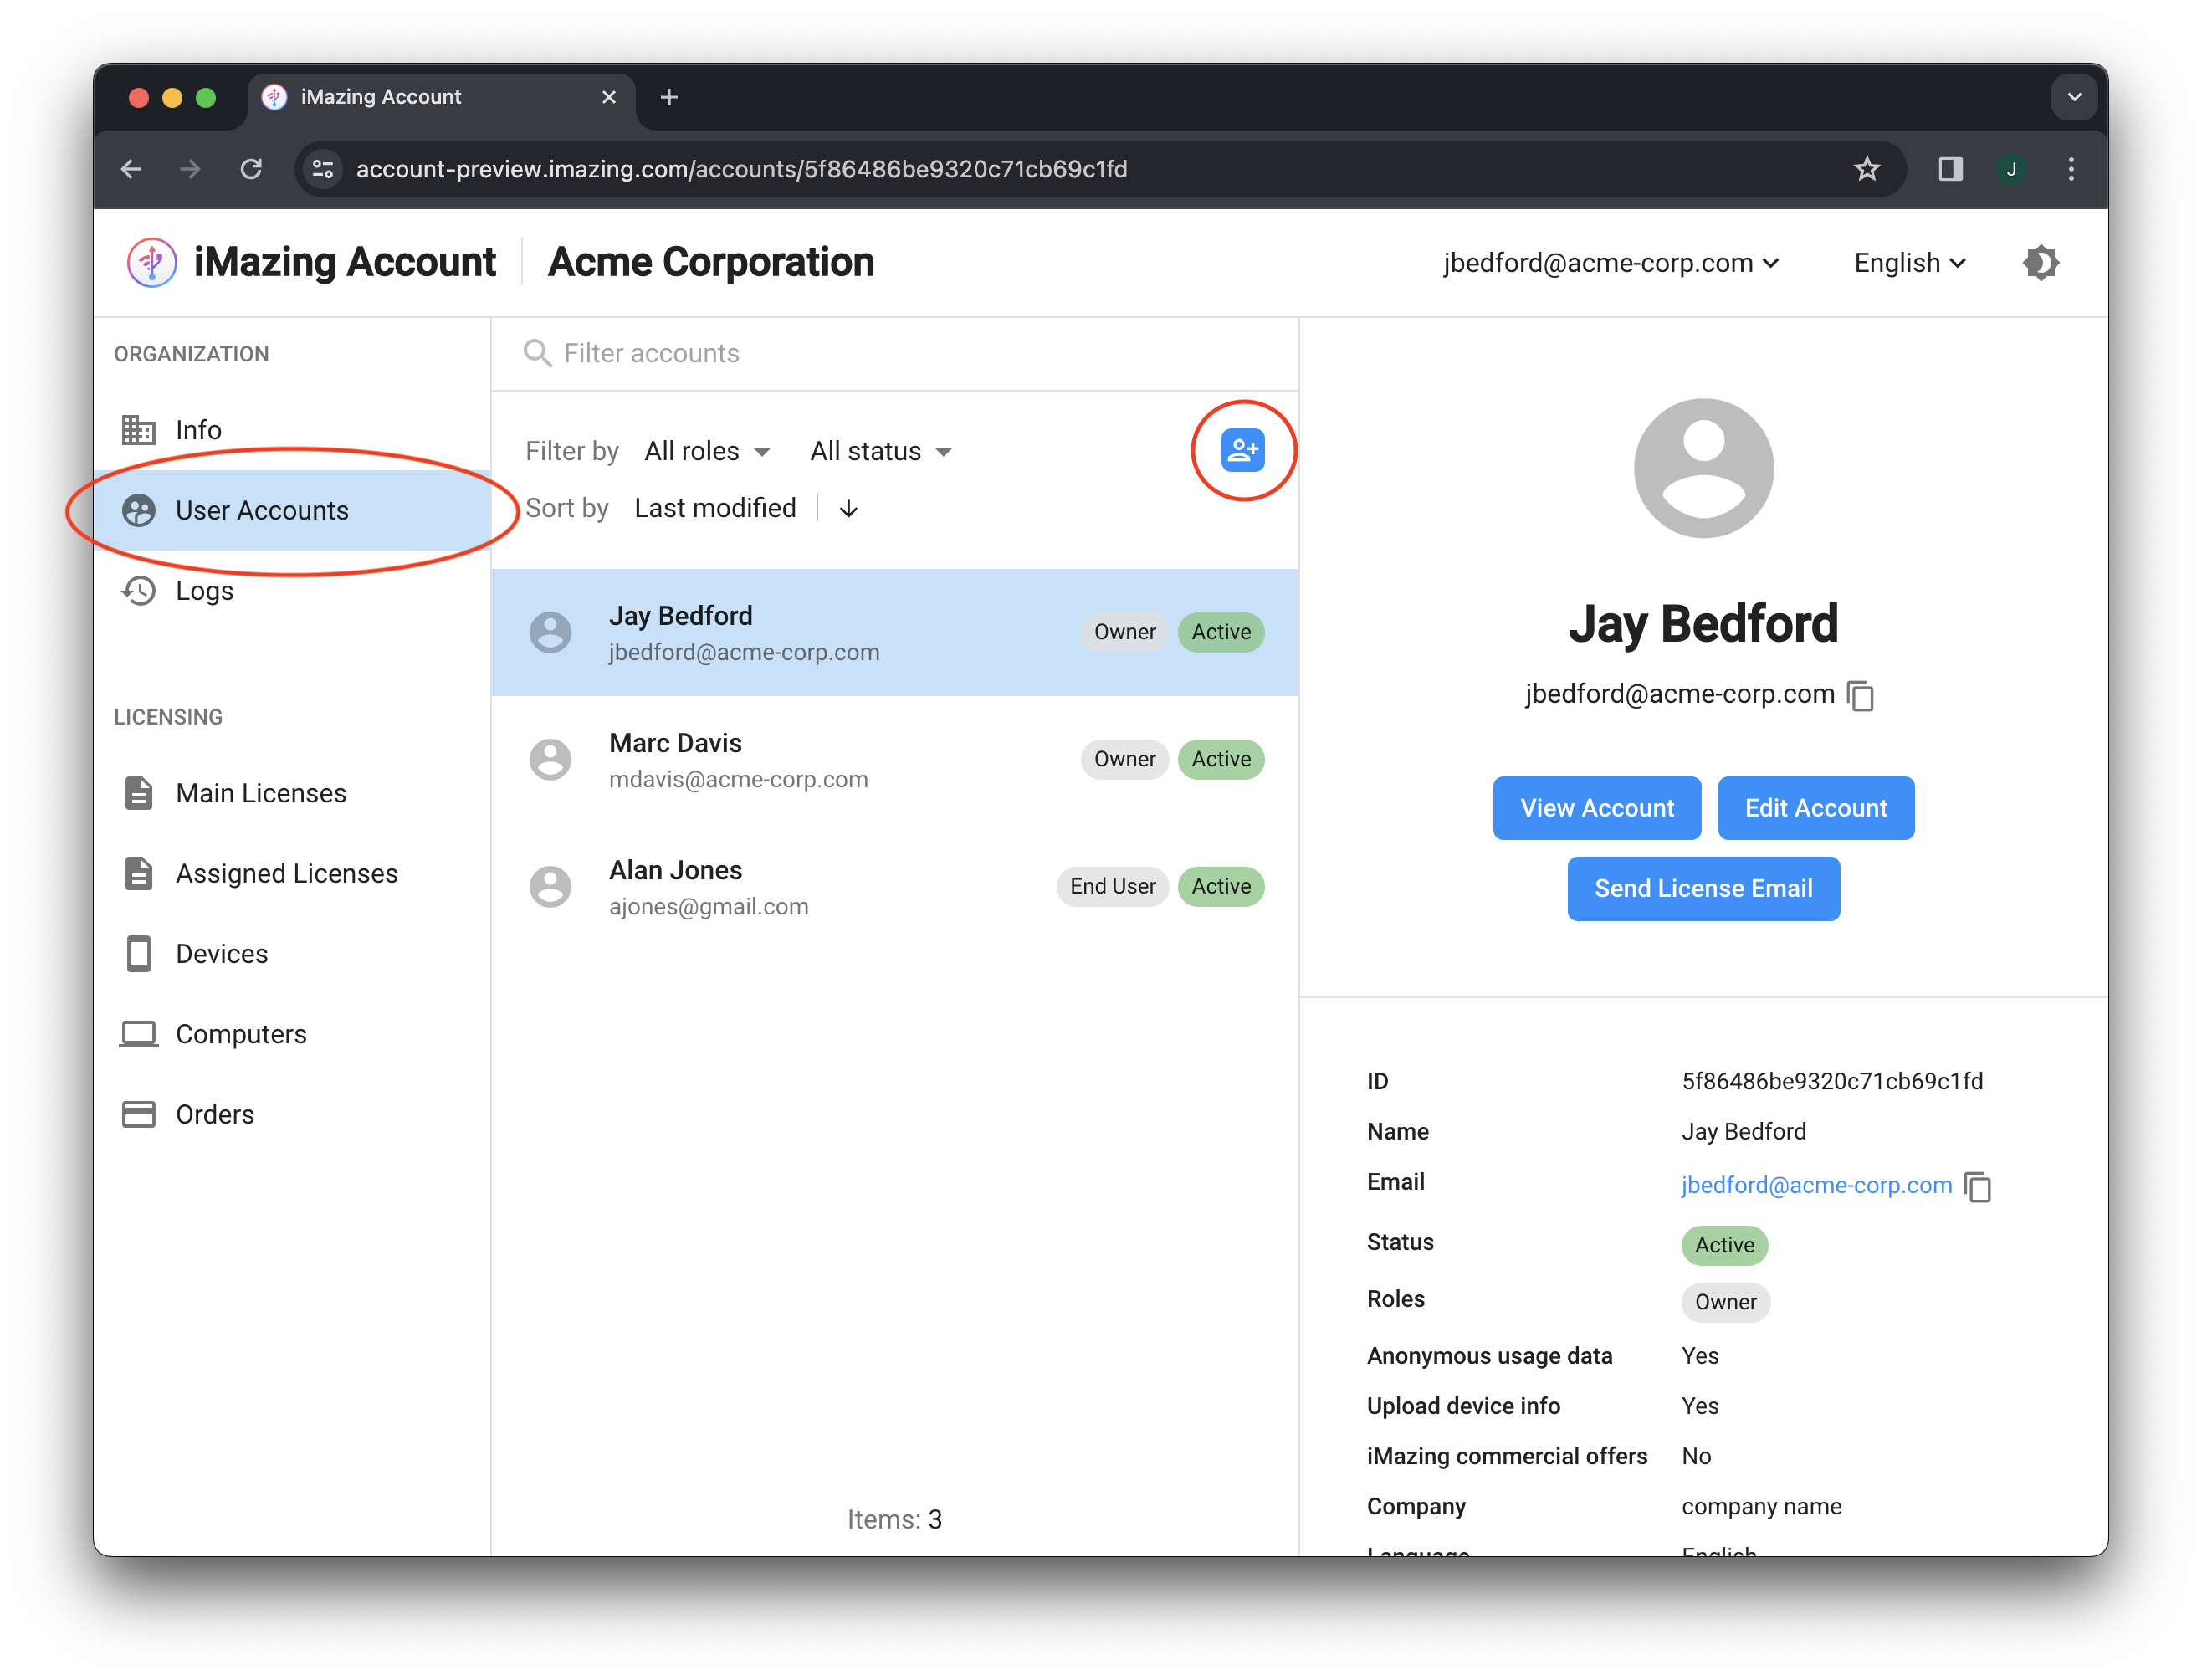Select Jay Bedford account row
2202x1680 pixels.
(x=895, y=633)
